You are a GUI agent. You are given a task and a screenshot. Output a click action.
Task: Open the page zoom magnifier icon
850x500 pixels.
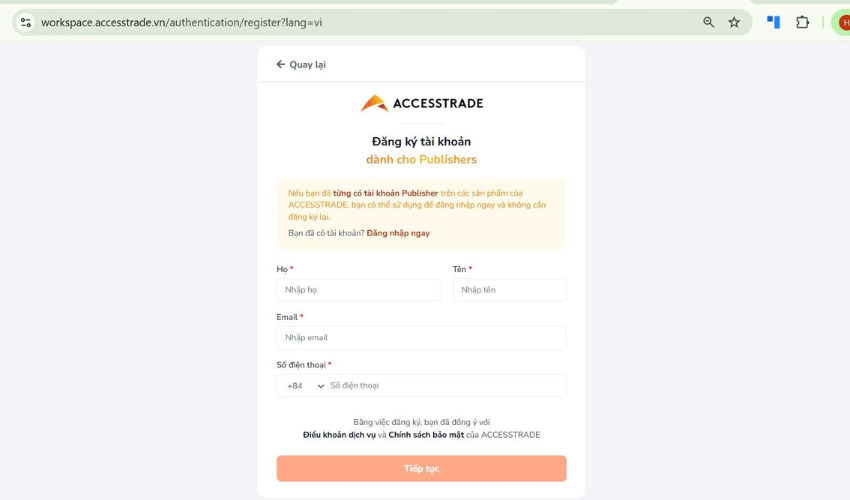(709, 22)
